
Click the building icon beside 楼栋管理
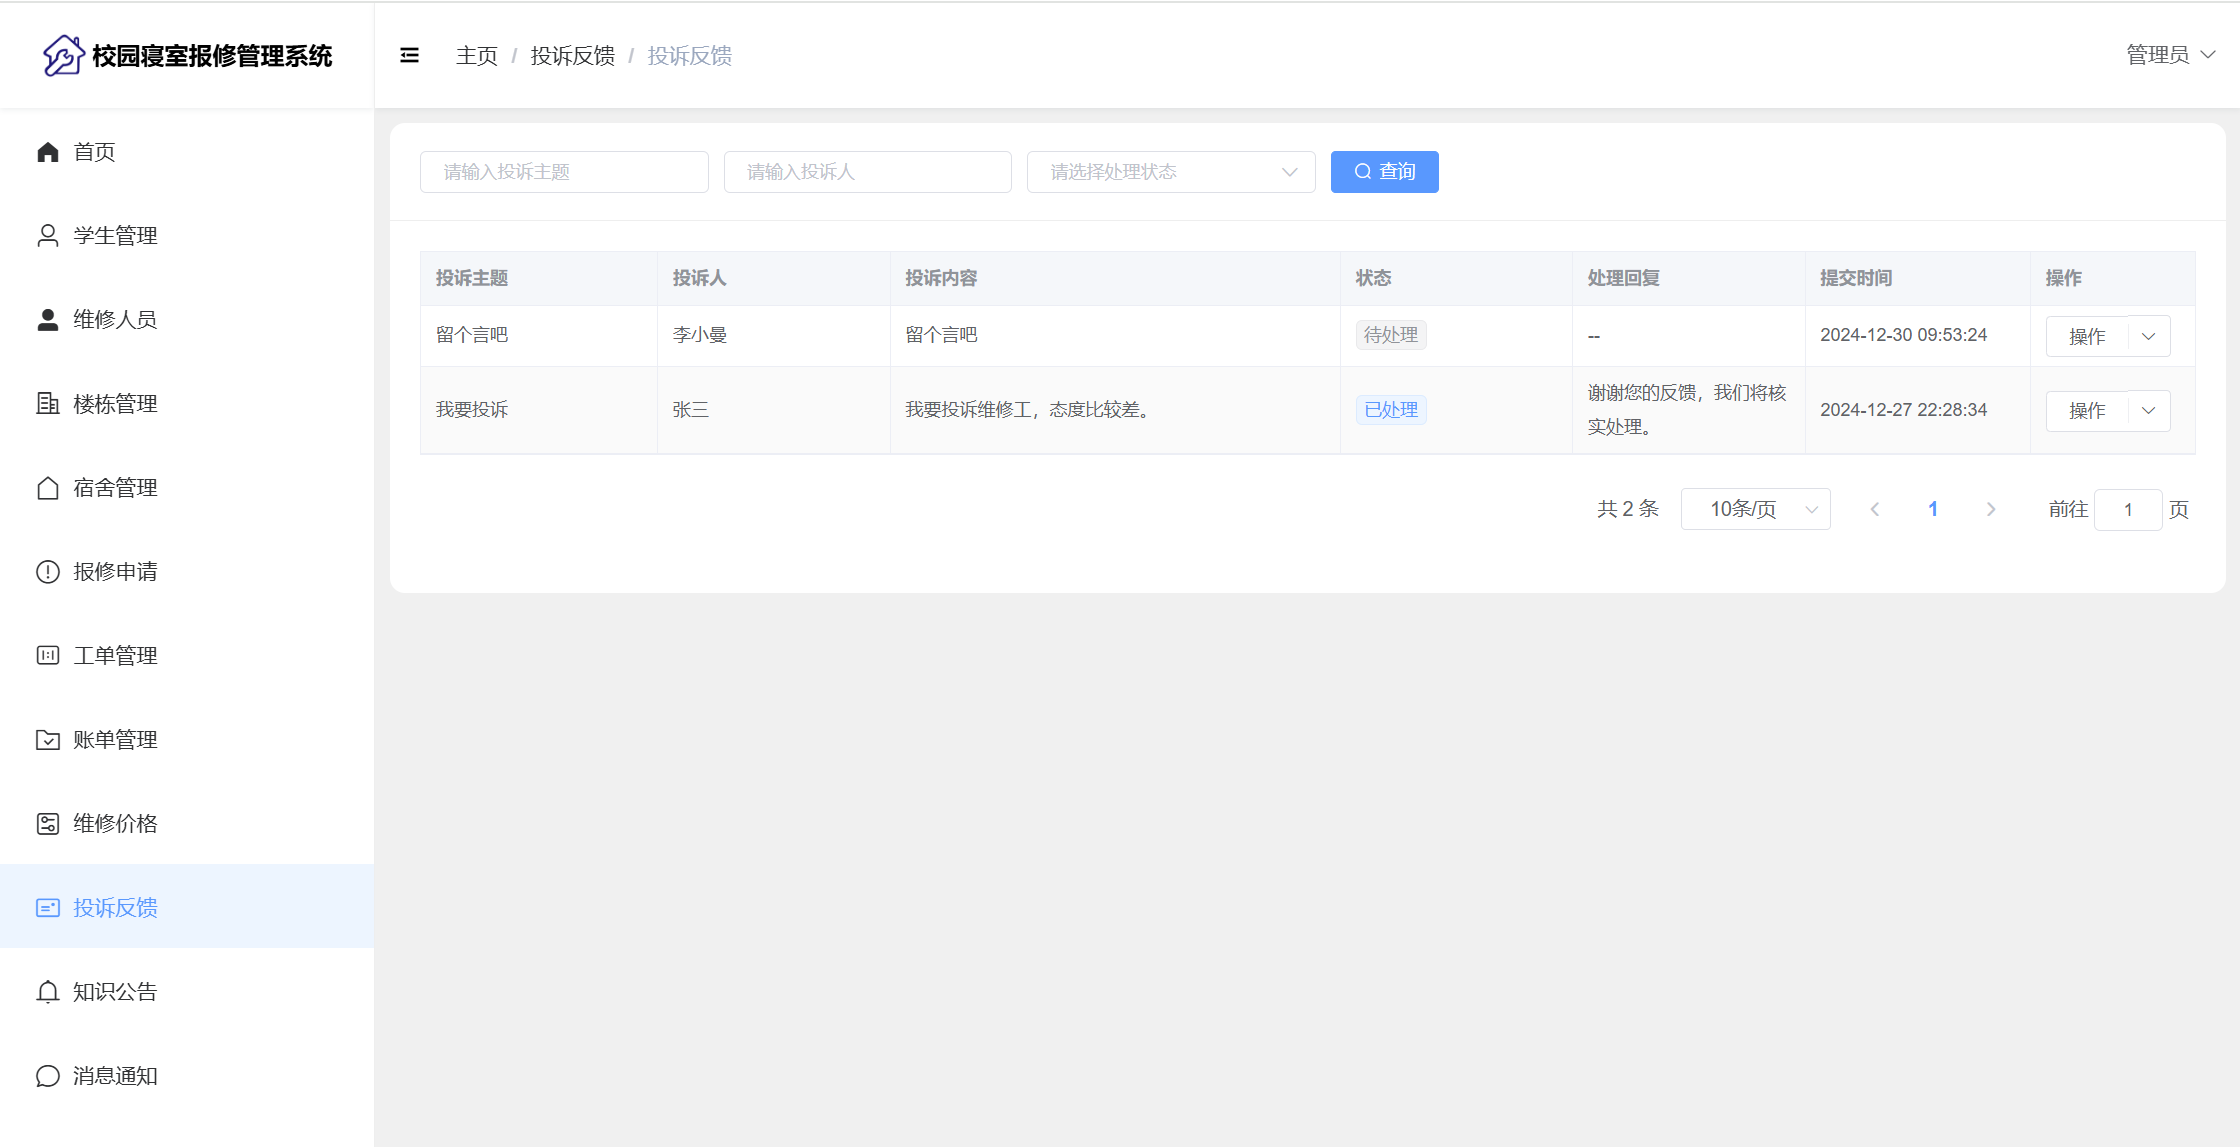[47, 404]
